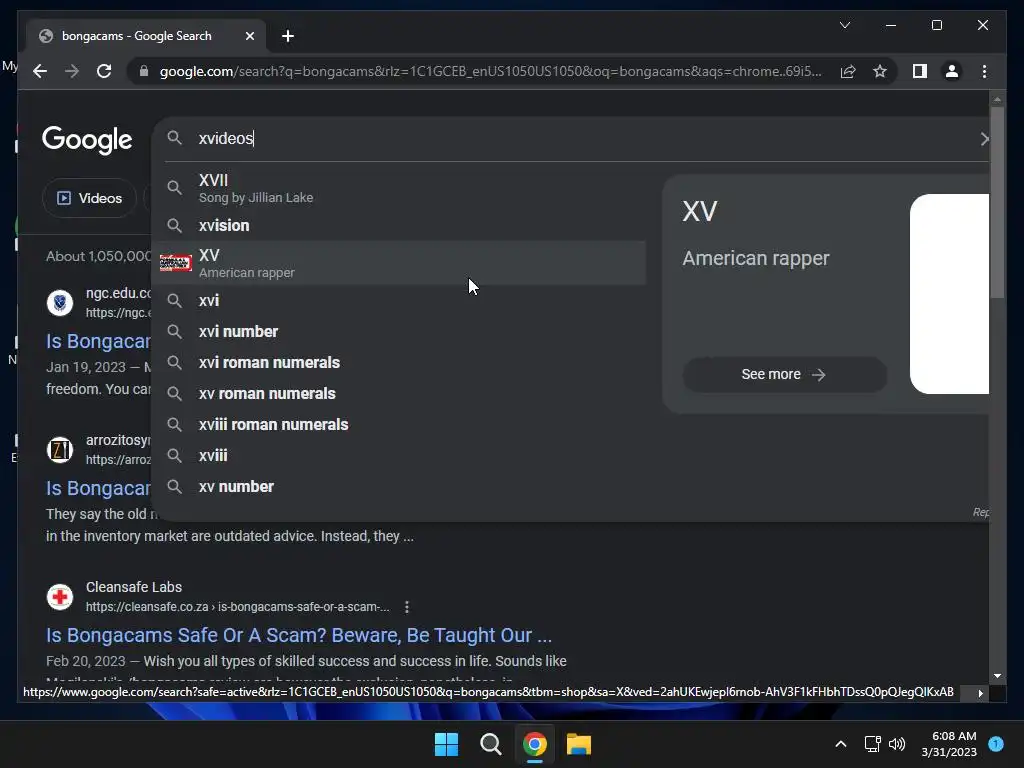Go back to the previous page
The image size is (1024, 768).
pos(40,71)
